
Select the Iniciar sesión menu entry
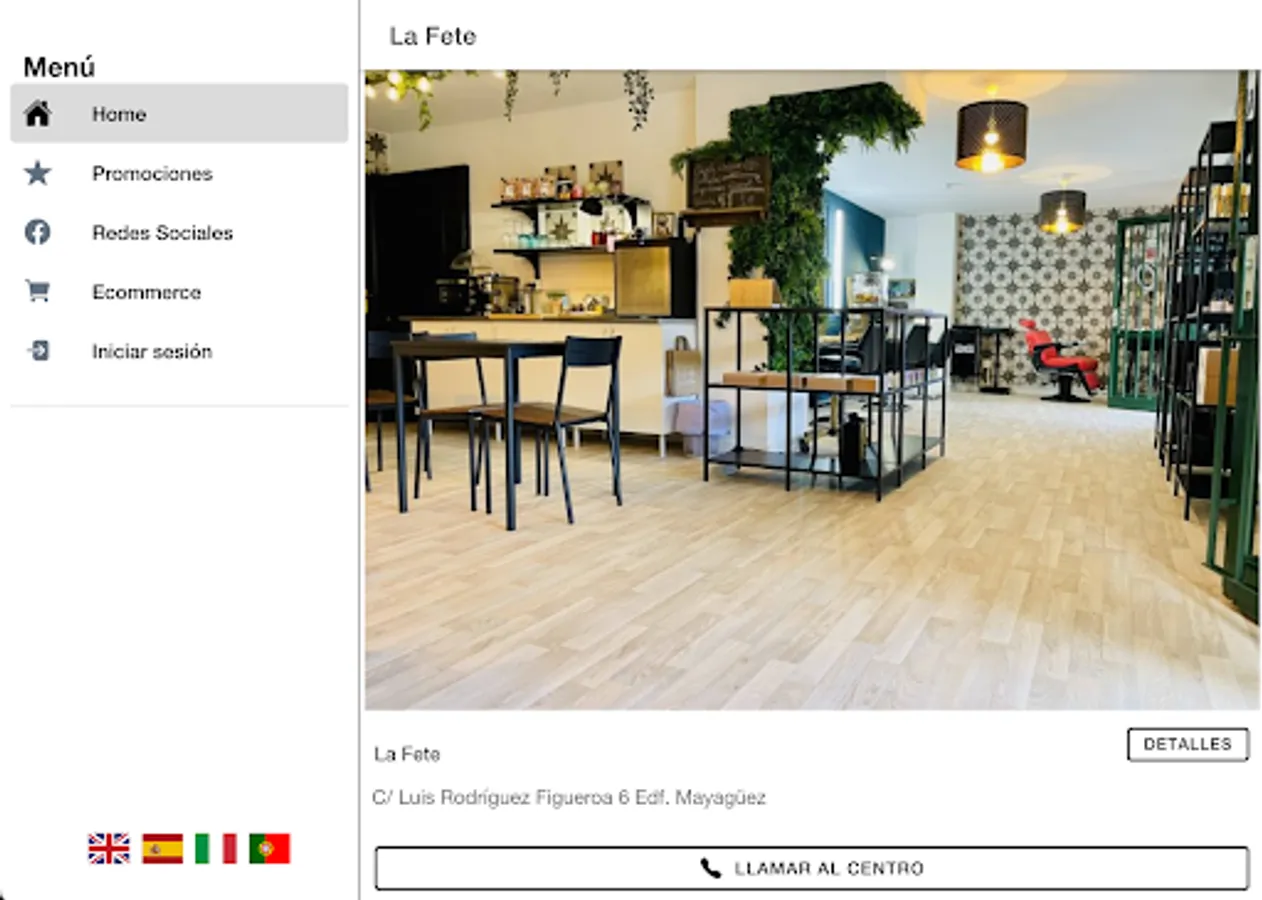point(180,350)
